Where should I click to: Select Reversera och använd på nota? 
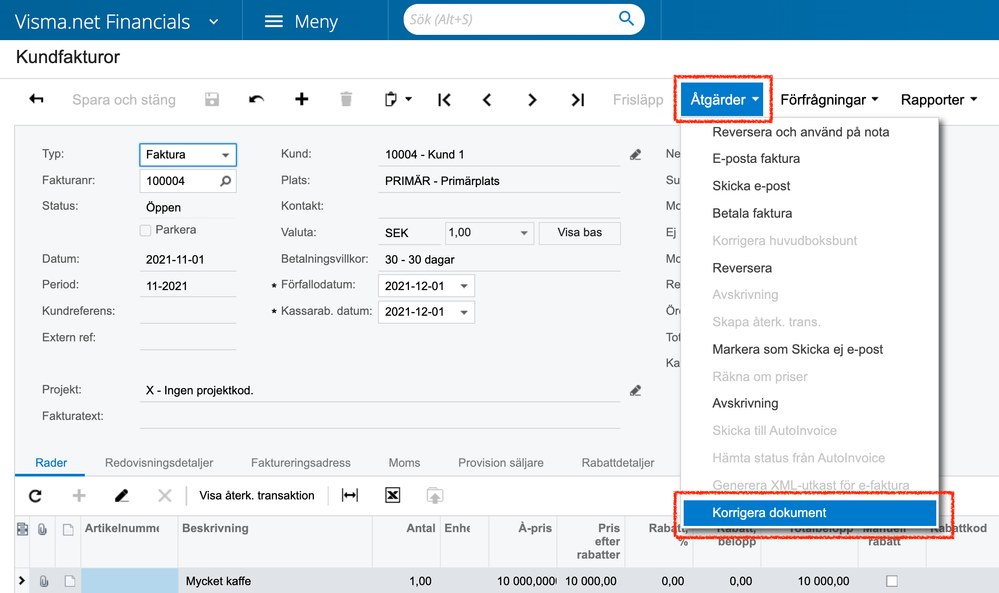[801, 132]
